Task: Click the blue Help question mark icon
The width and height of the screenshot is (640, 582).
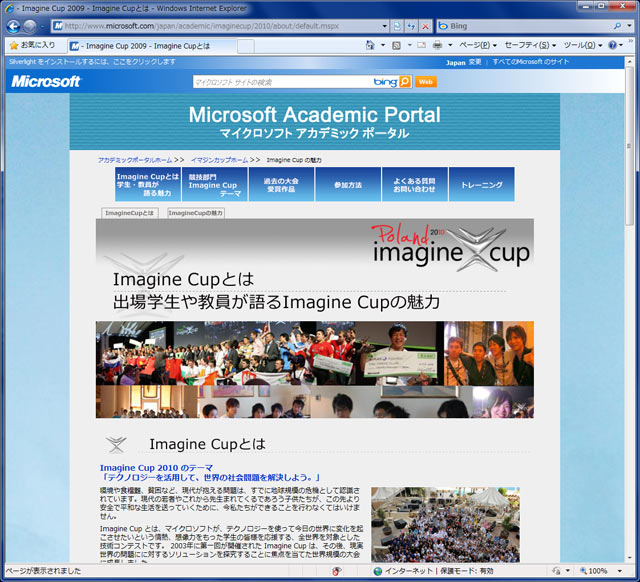Action: [x=613, y=45]
